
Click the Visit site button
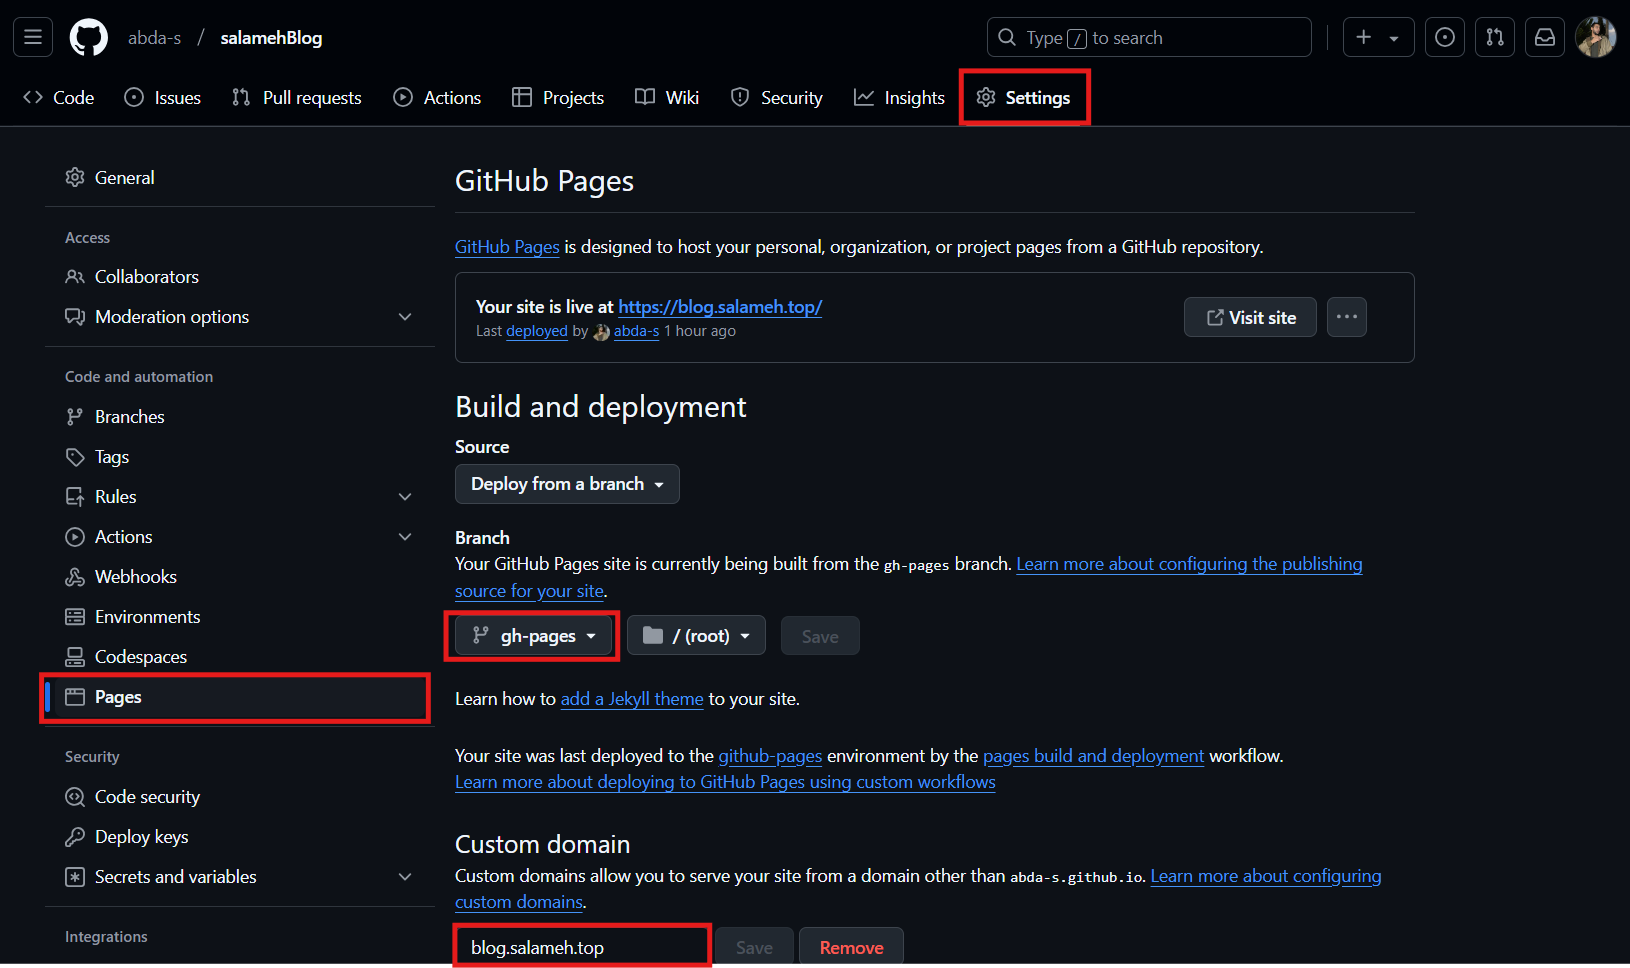[x=1250, y=317]
